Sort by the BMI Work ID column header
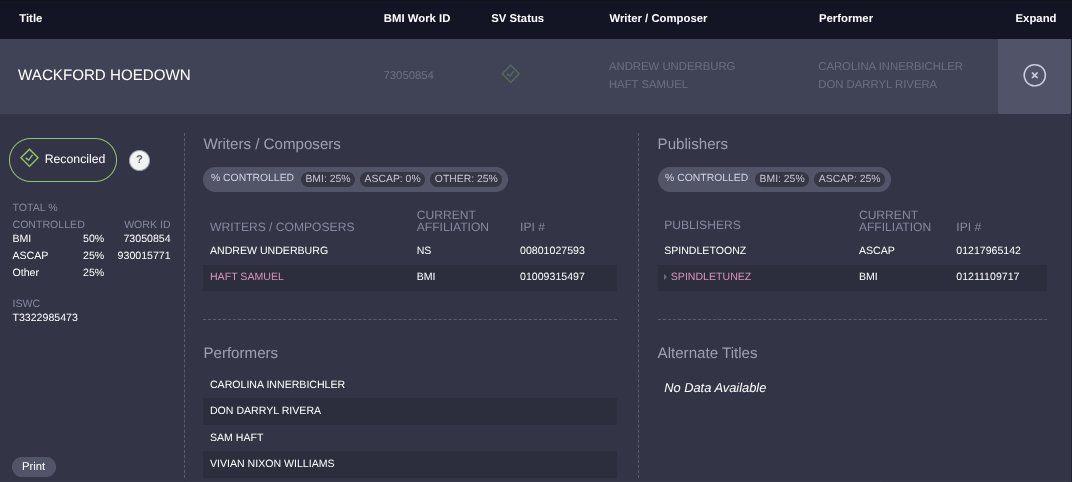 point(417,18)
